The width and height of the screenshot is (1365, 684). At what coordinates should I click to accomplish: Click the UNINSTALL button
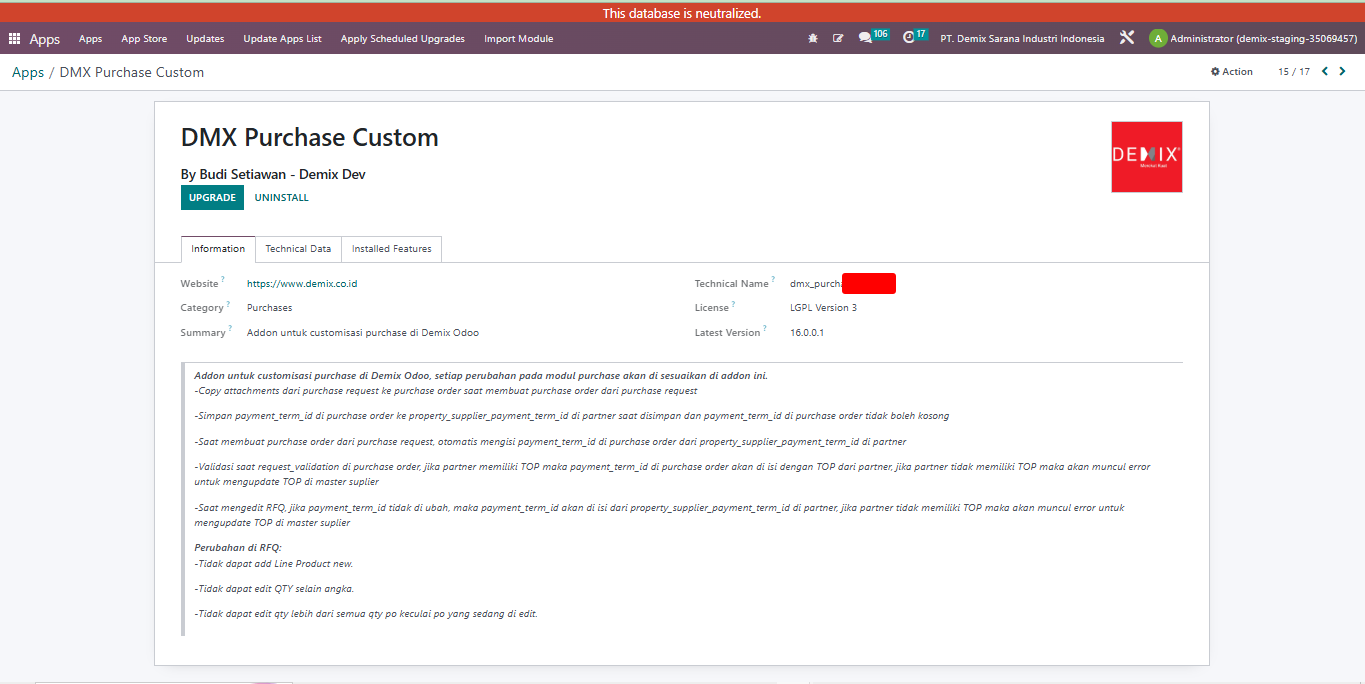coord(282,198)
